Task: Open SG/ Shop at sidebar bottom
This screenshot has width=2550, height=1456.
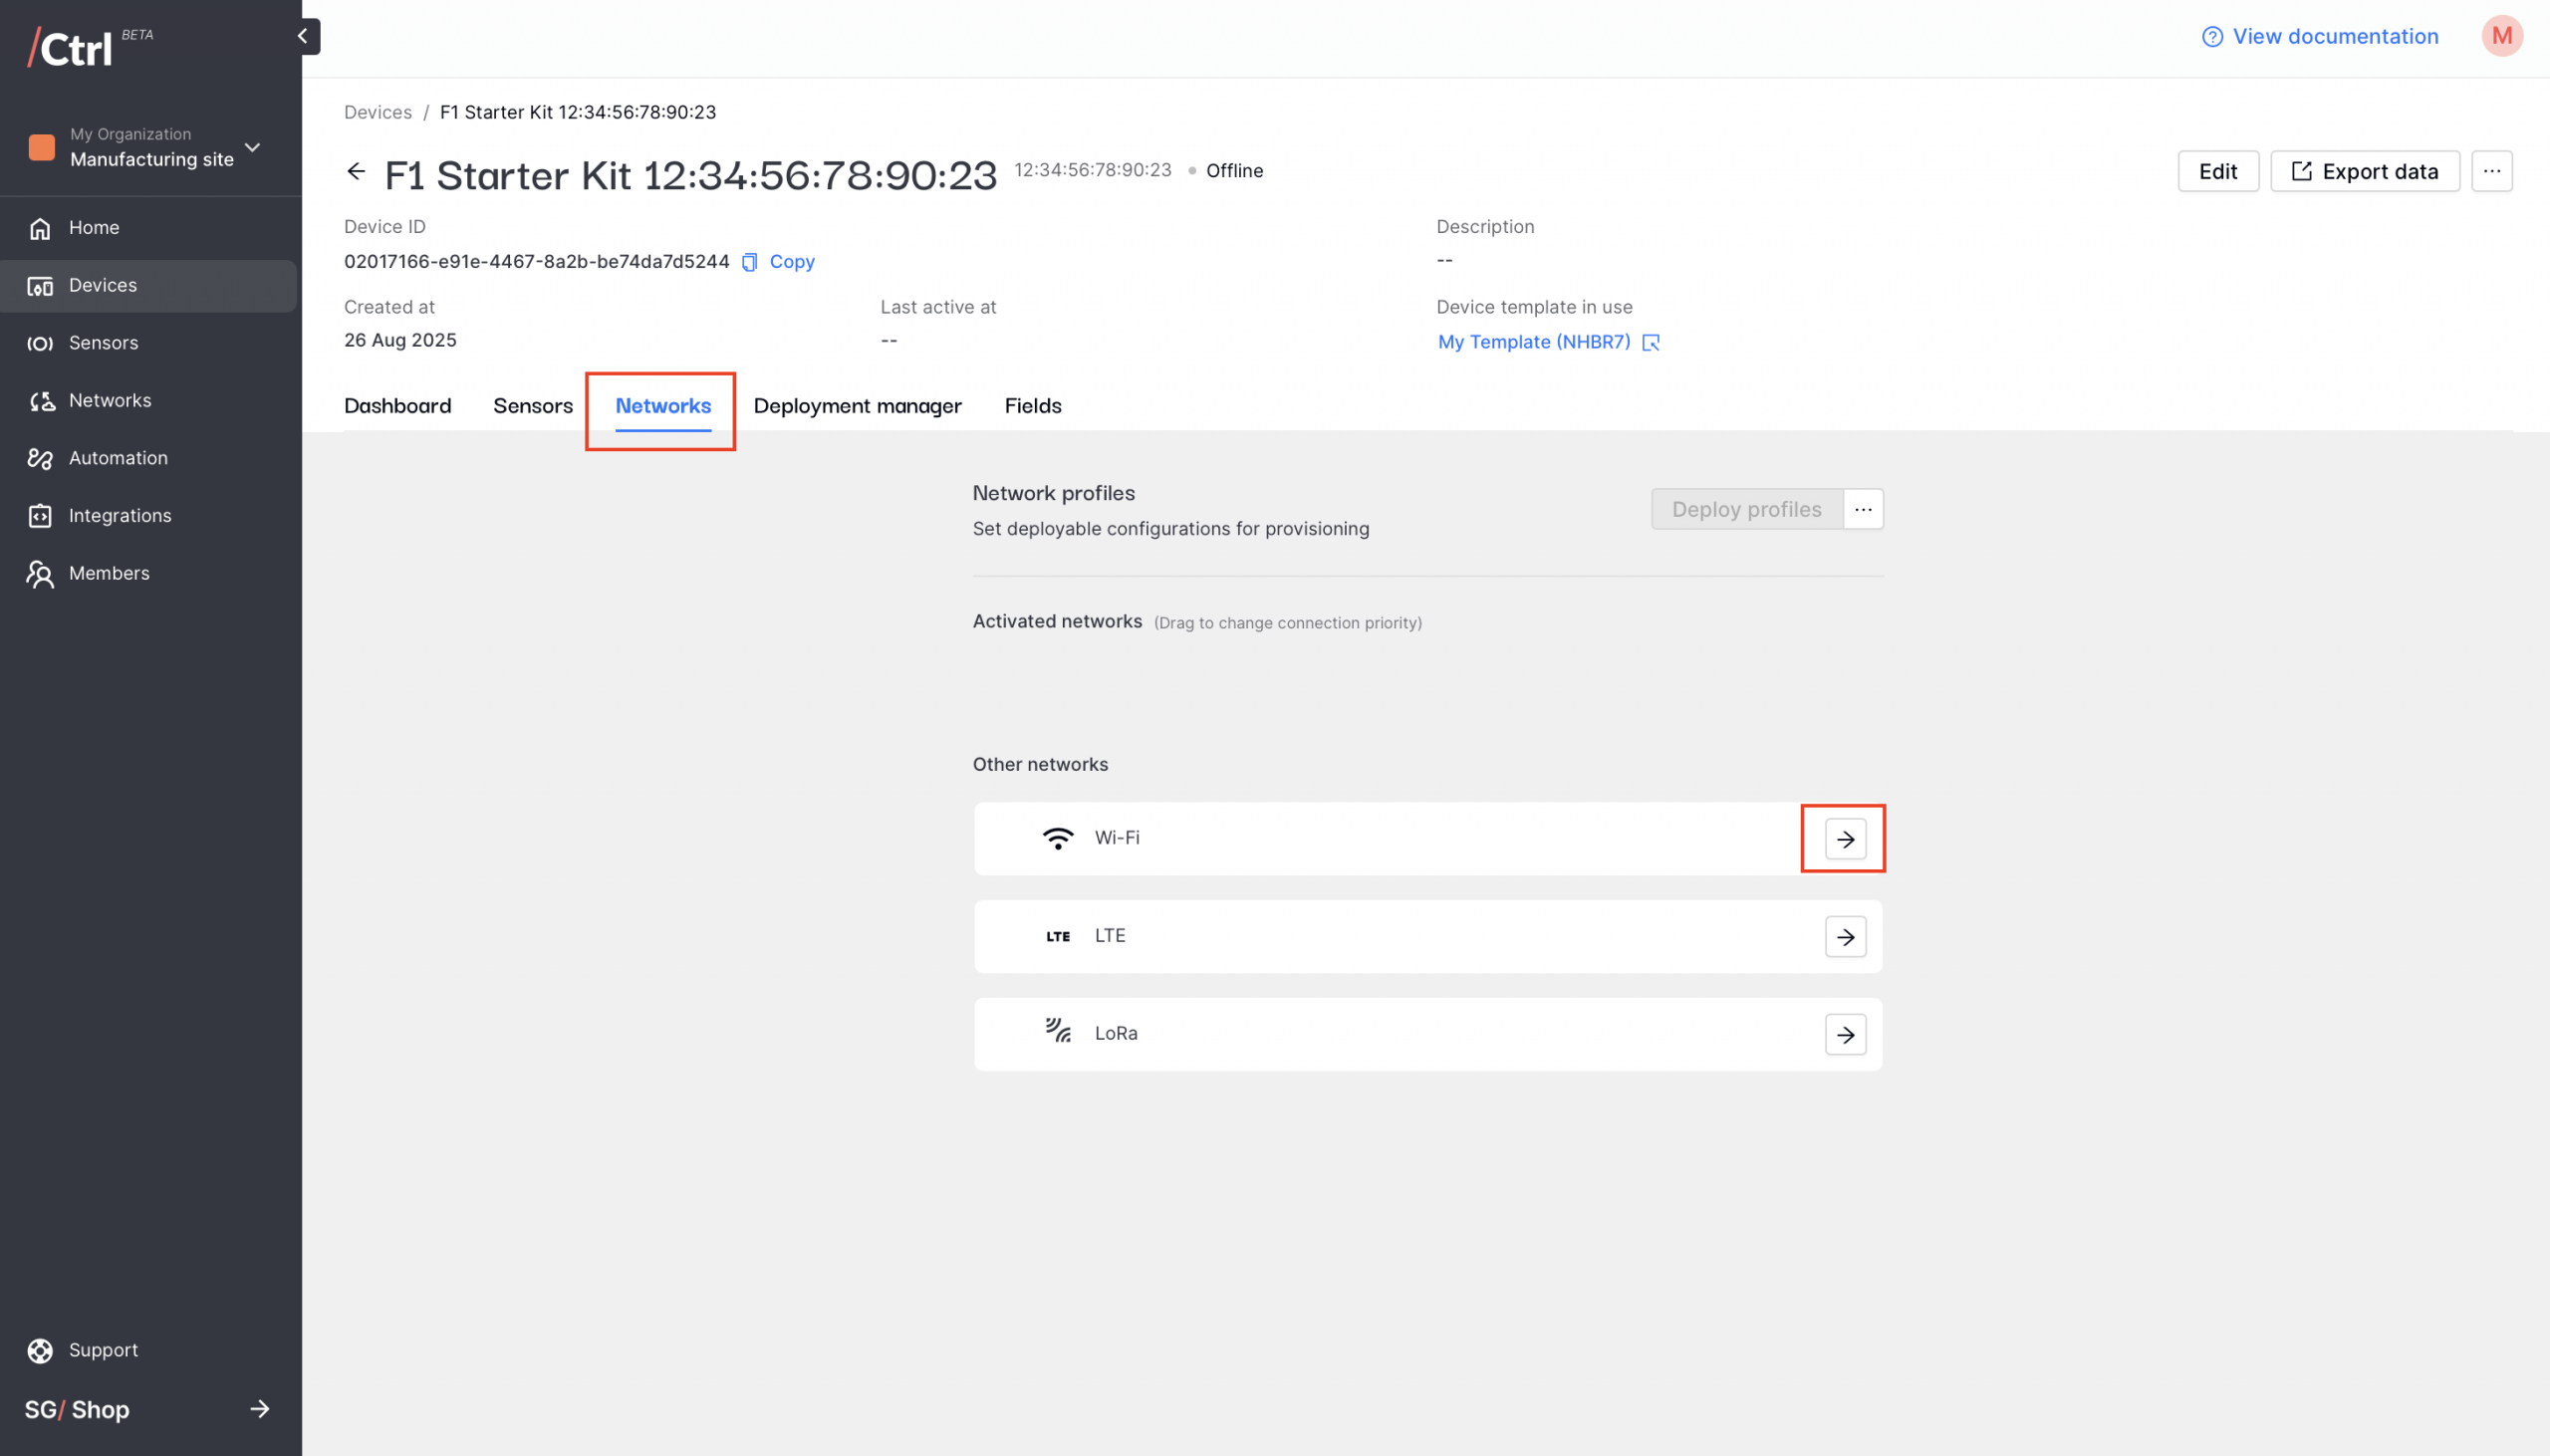Action: click(147, 1409)
